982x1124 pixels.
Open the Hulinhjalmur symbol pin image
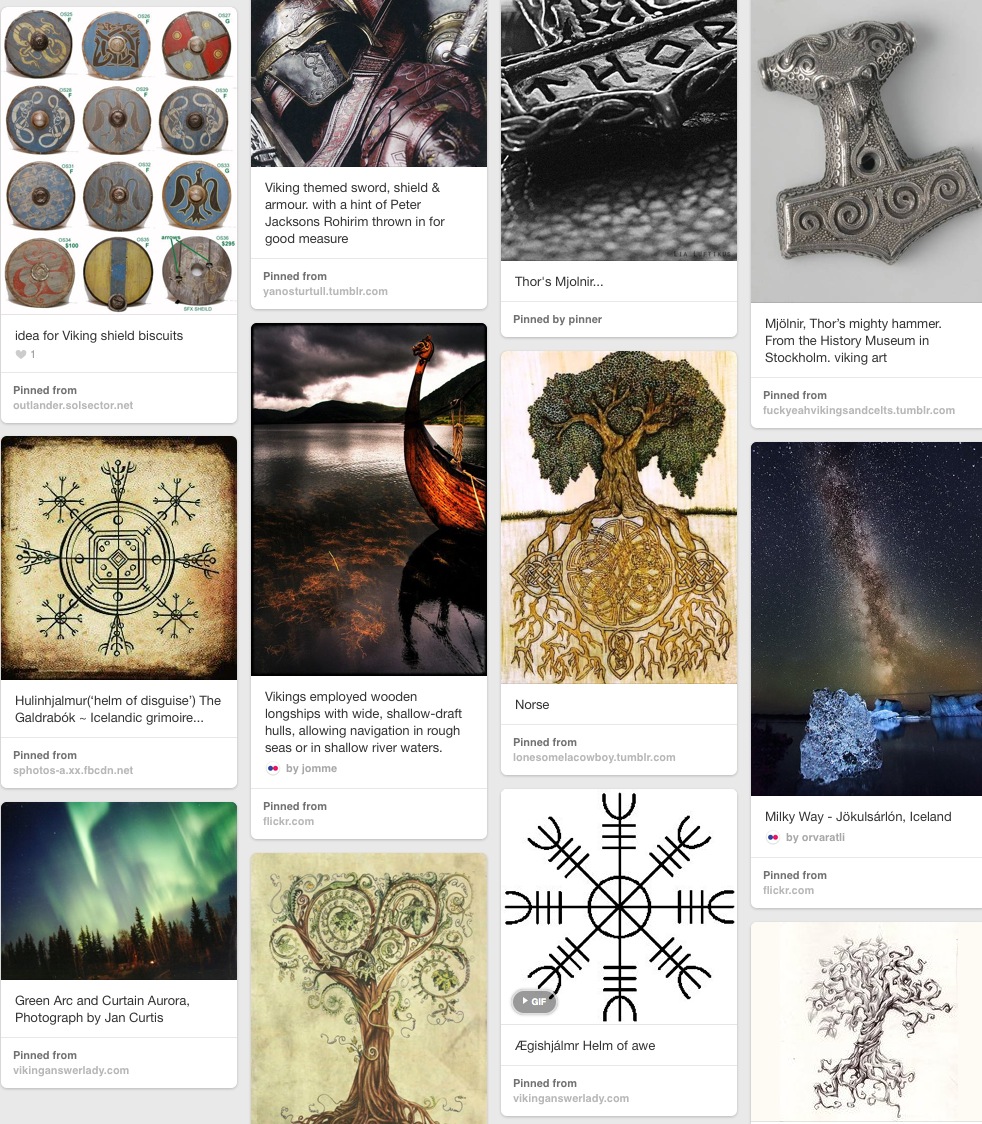(x=119, y=558)
